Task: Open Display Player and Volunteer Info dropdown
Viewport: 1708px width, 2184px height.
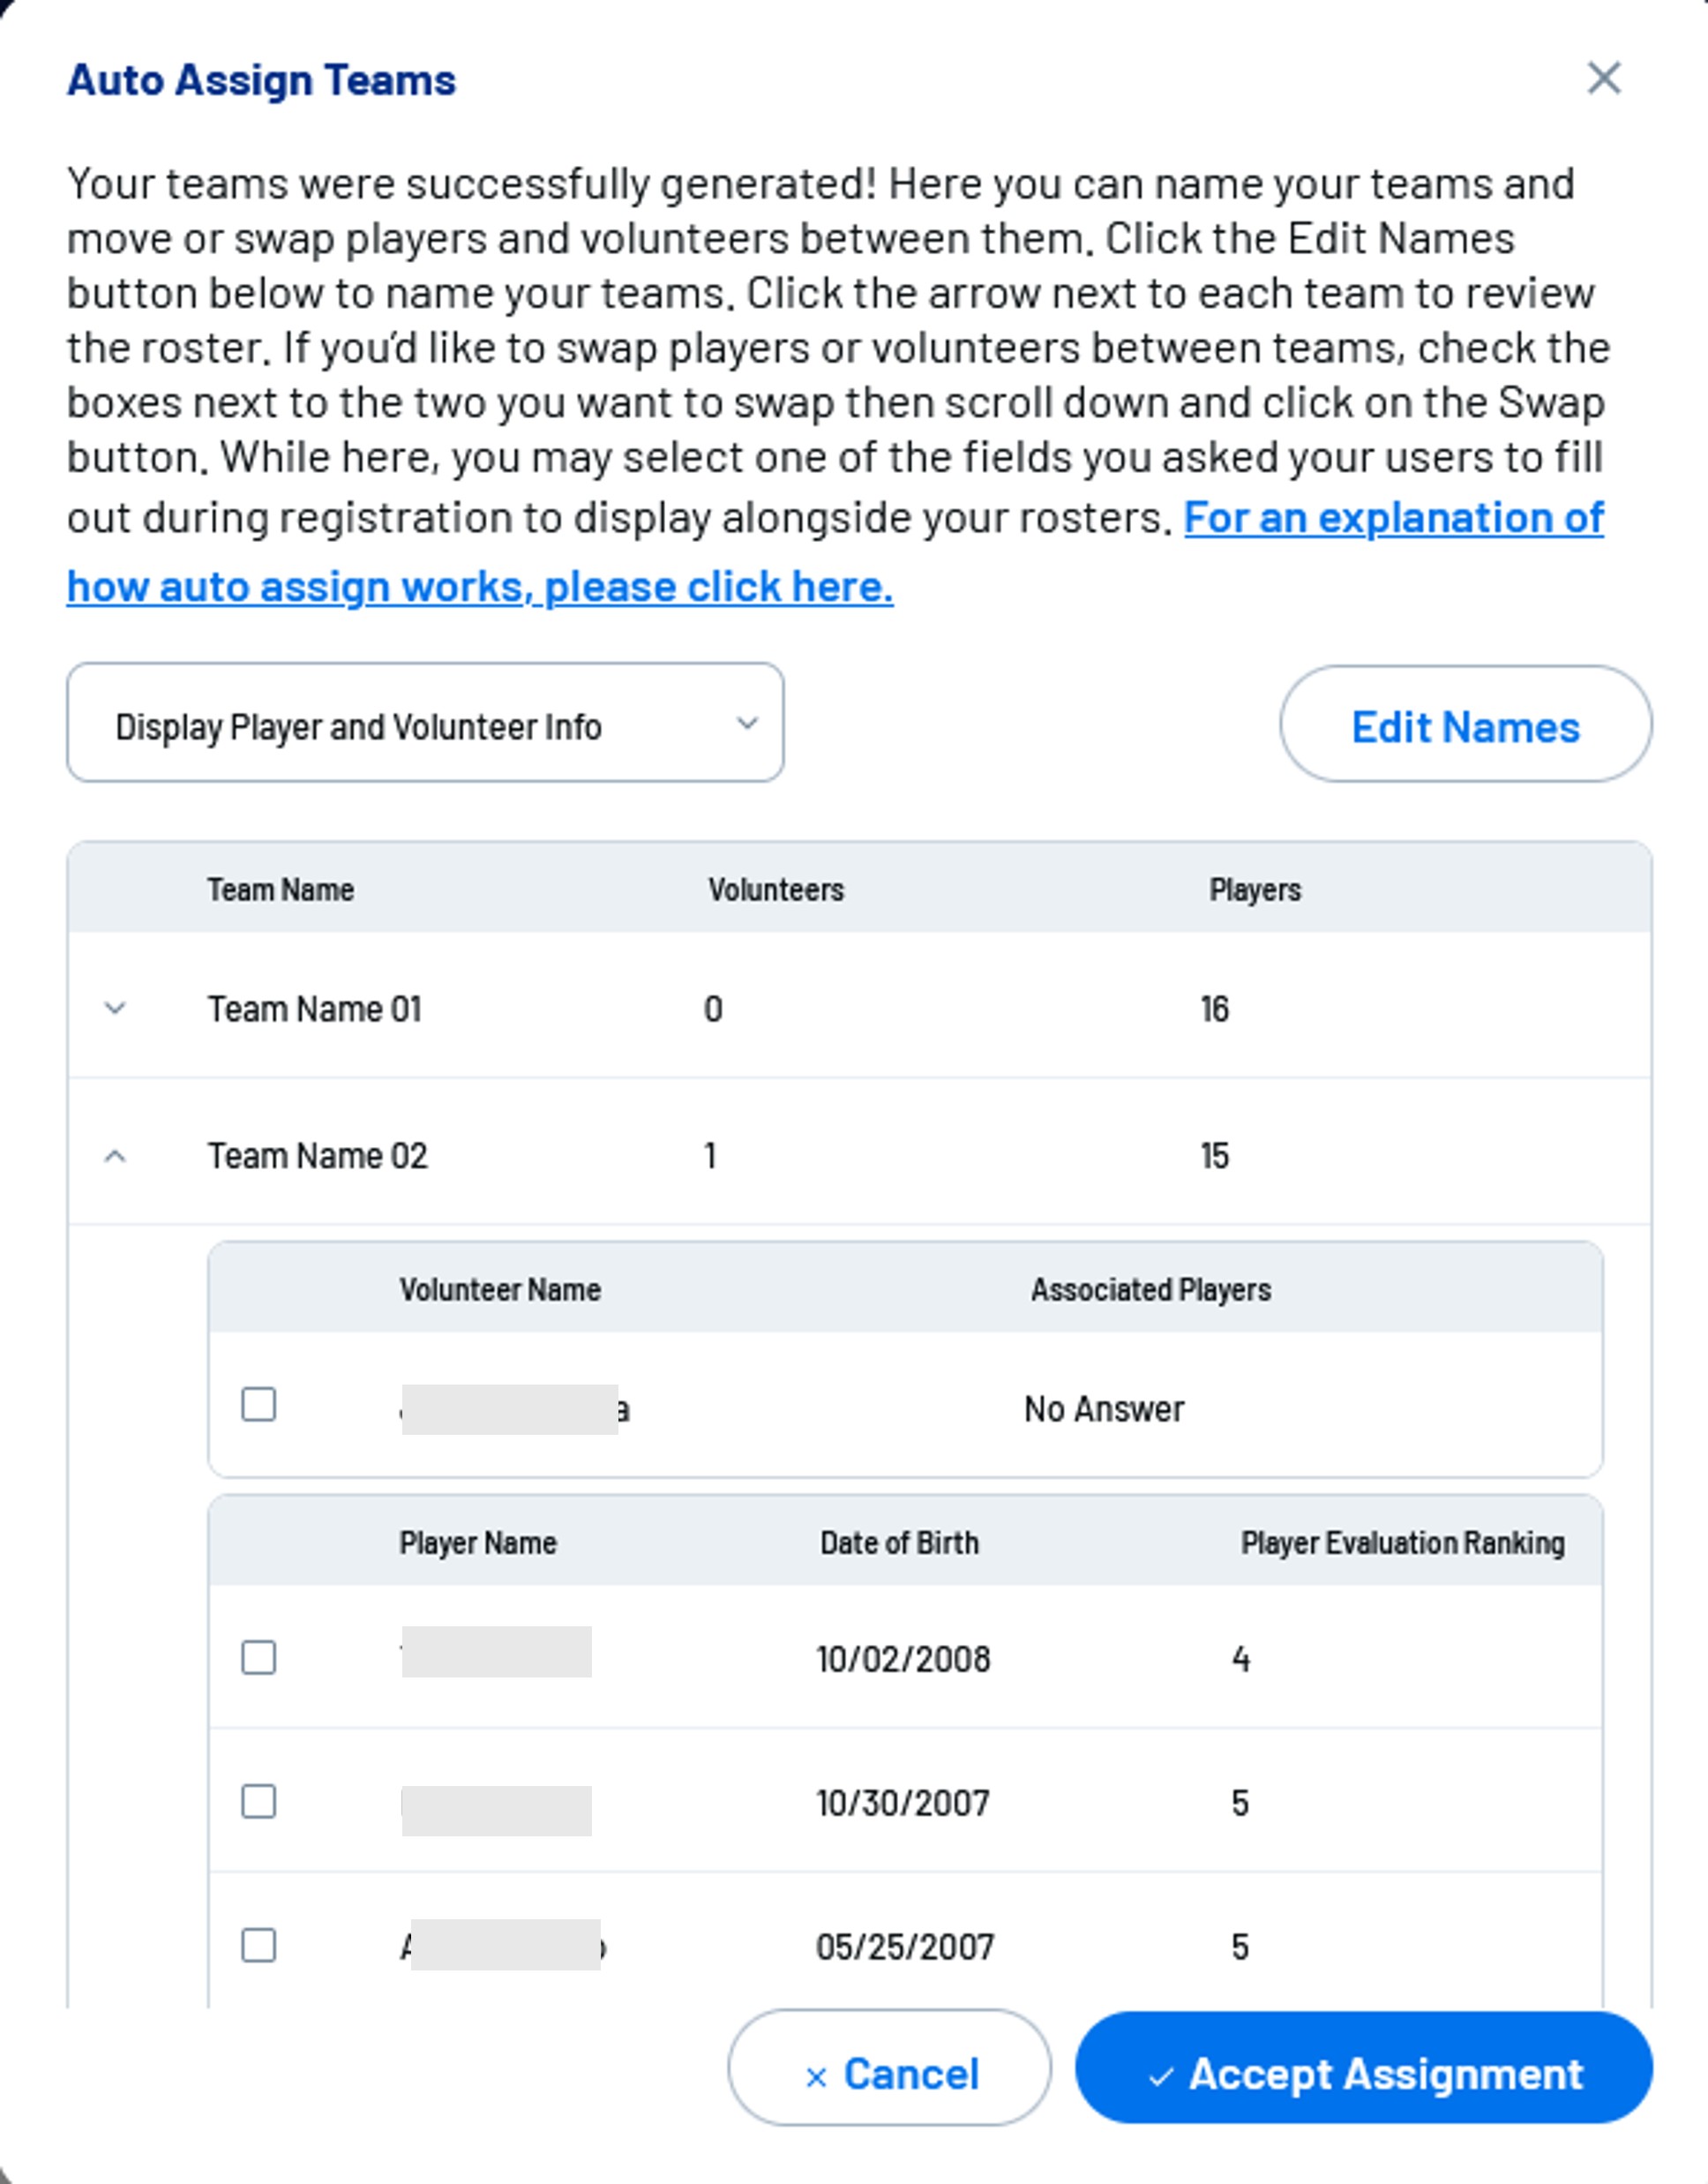Action: tap(425, 723)
